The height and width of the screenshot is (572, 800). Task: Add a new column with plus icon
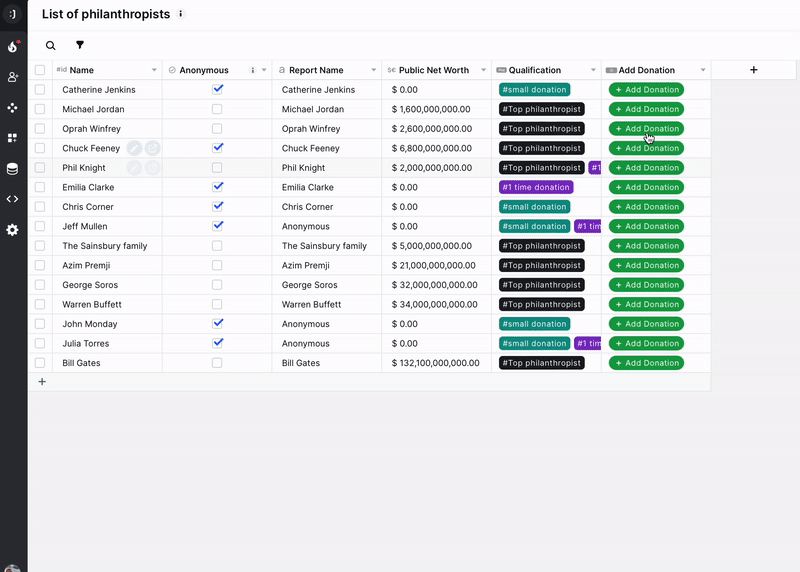(x=754, y=70)
